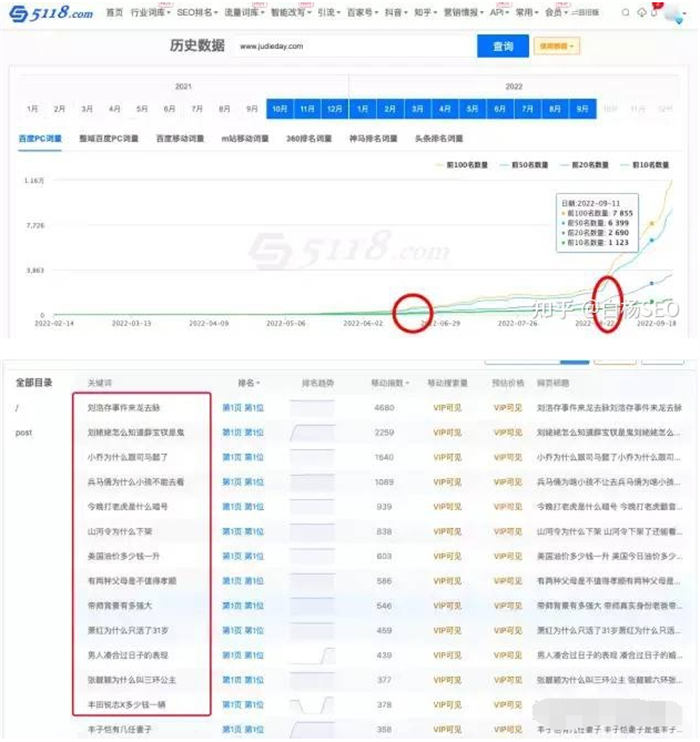Click 第1页 第1位 in the 4680 row
The image size is (700, 742).
coord(243,408)
